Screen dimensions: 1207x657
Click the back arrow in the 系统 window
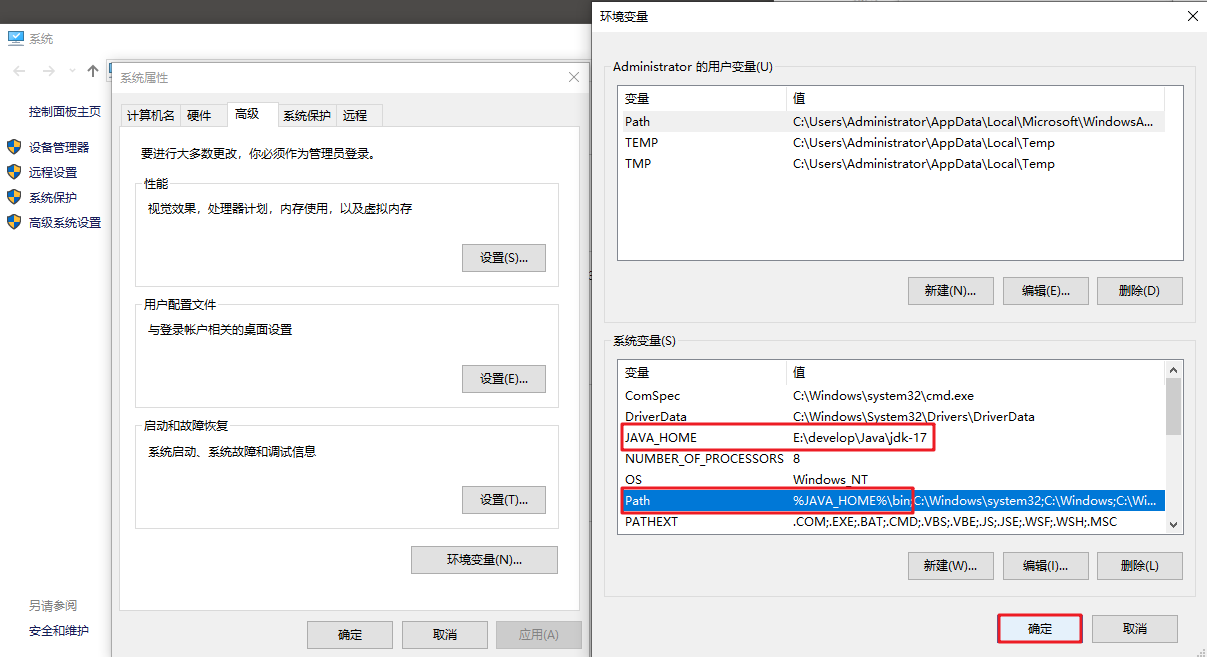coord(19,71)
